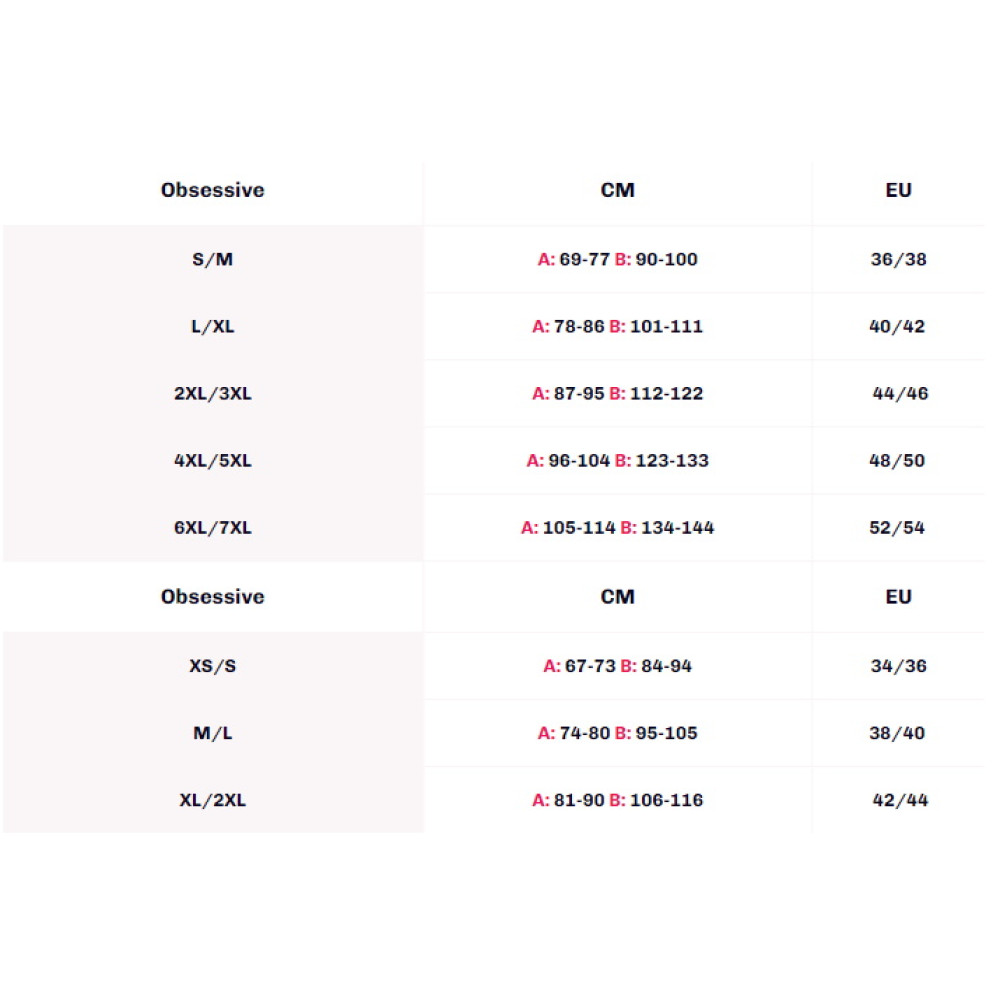Click the top CM column header
Screen dimensions: 1000x1000
pyautogui.click(x=617, y=190)
